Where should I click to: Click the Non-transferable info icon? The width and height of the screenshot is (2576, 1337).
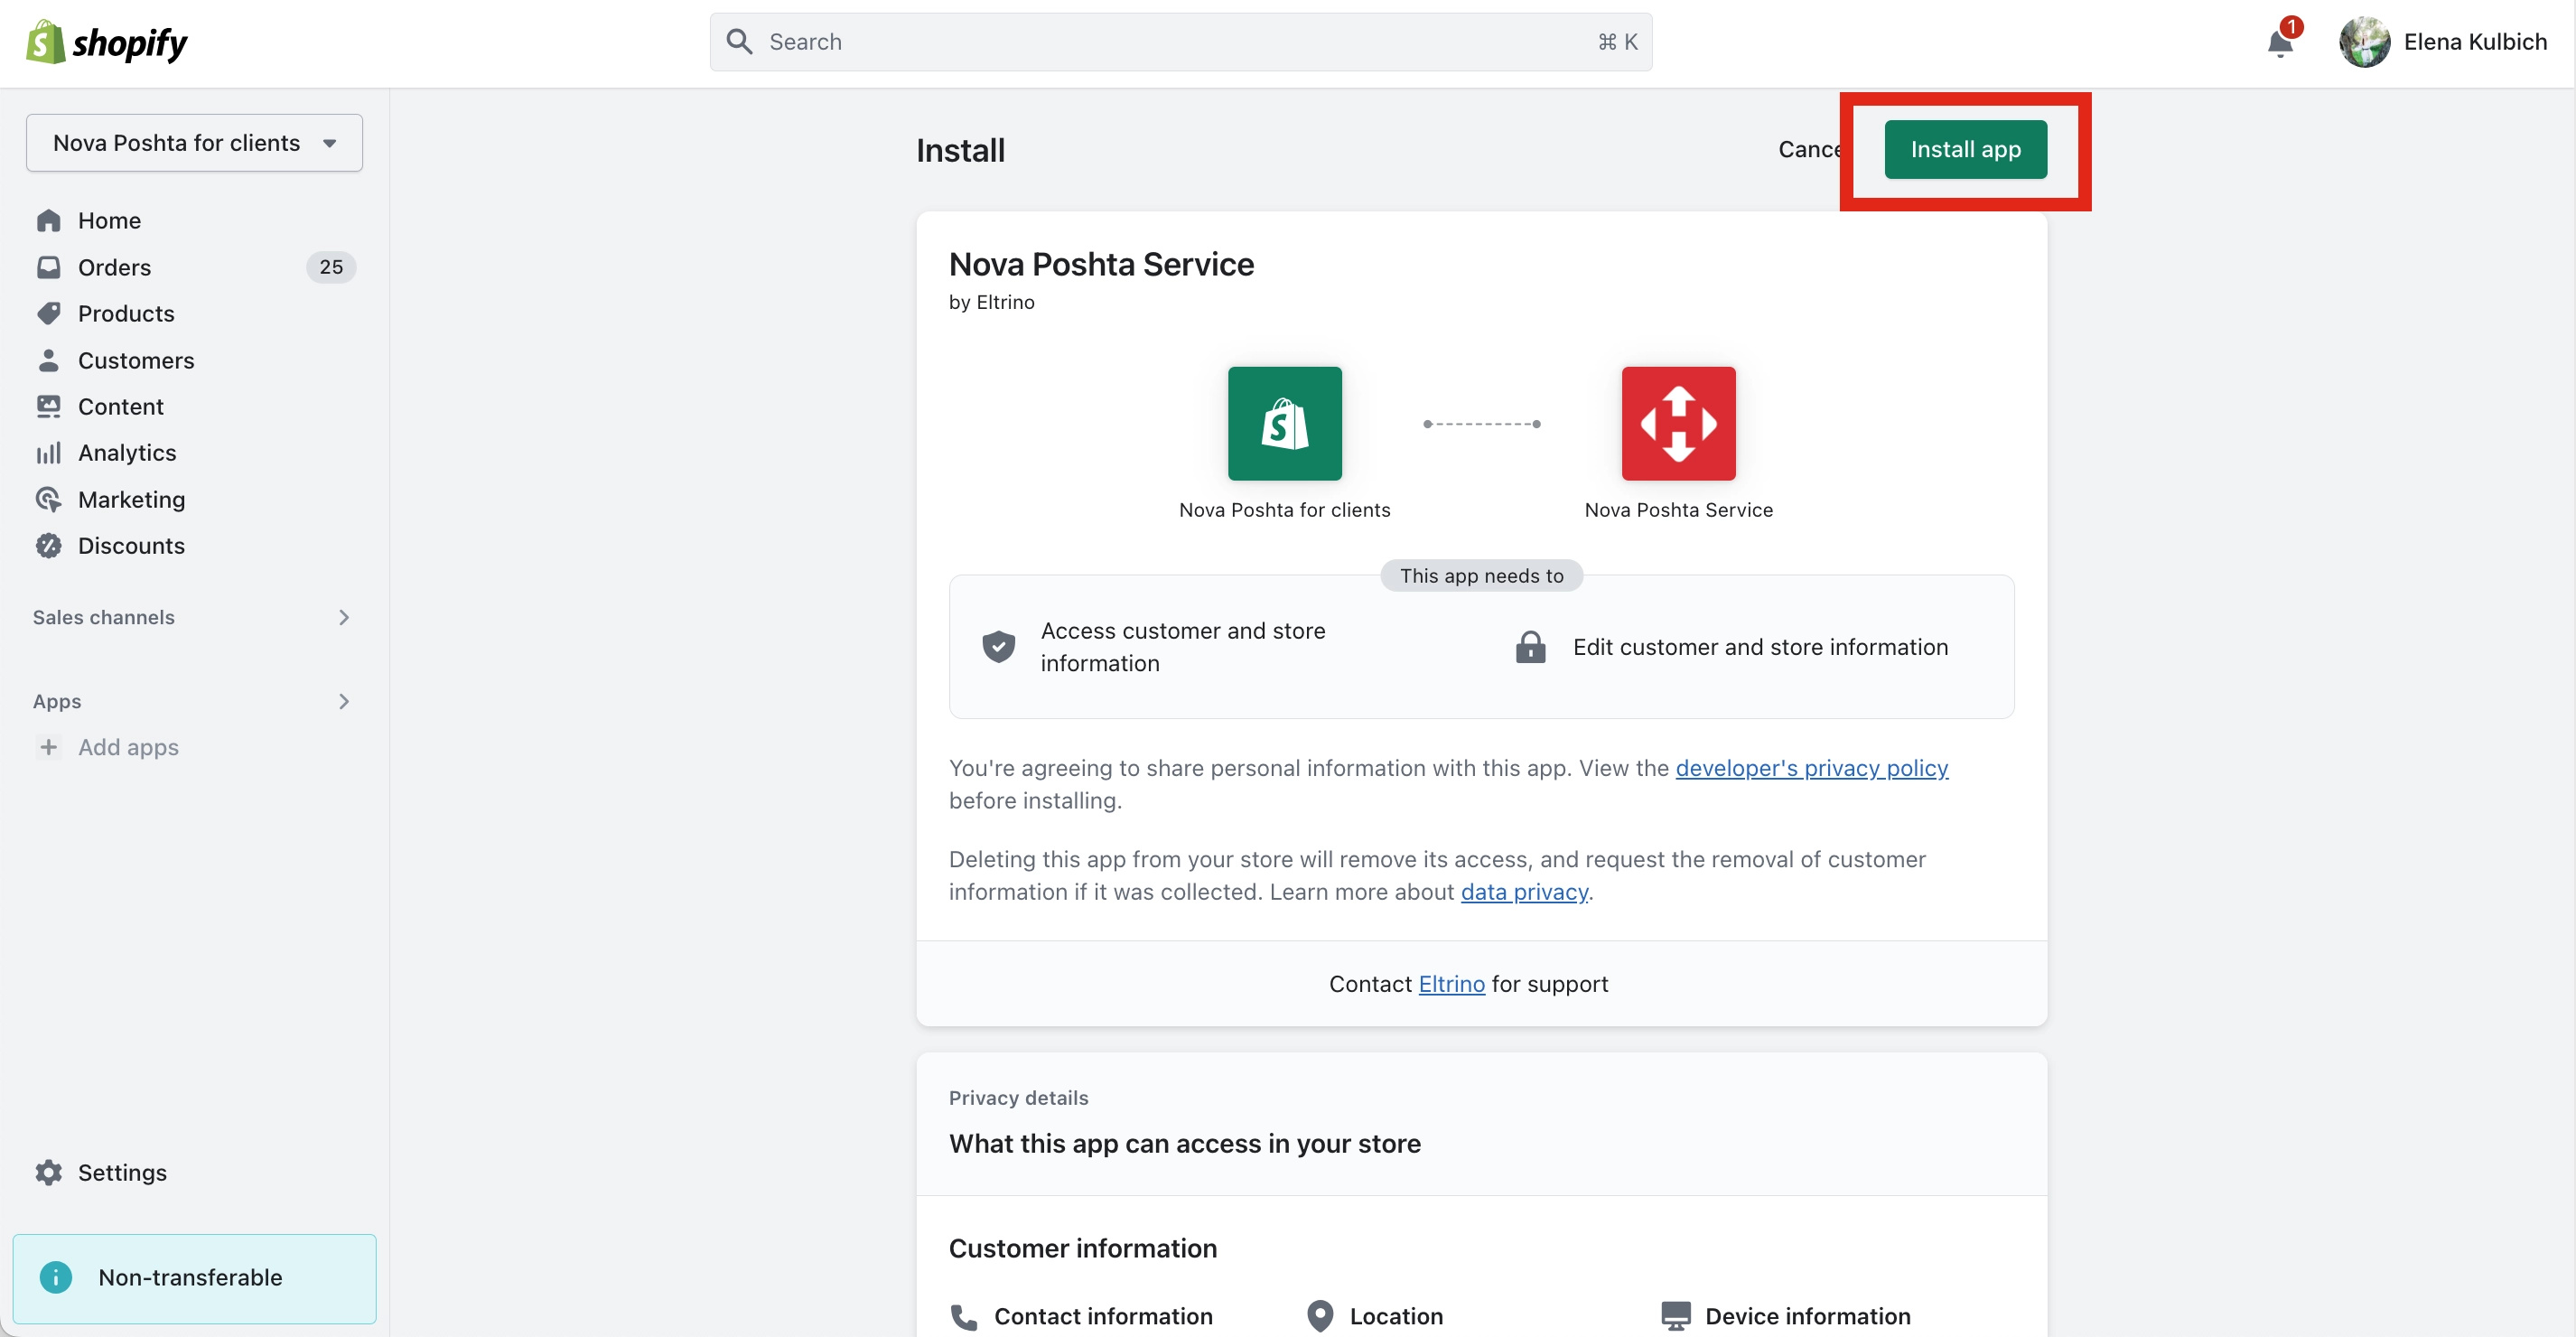tap(56, 1277)
